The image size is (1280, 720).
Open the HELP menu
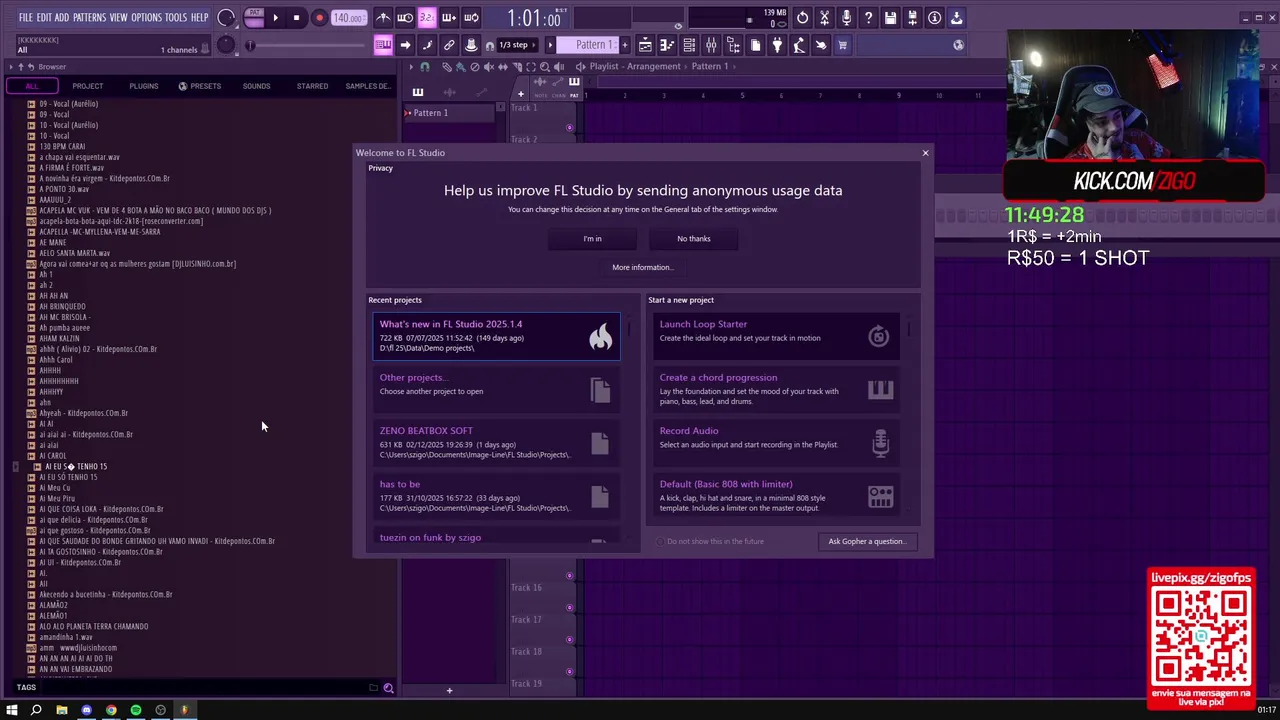199,18
